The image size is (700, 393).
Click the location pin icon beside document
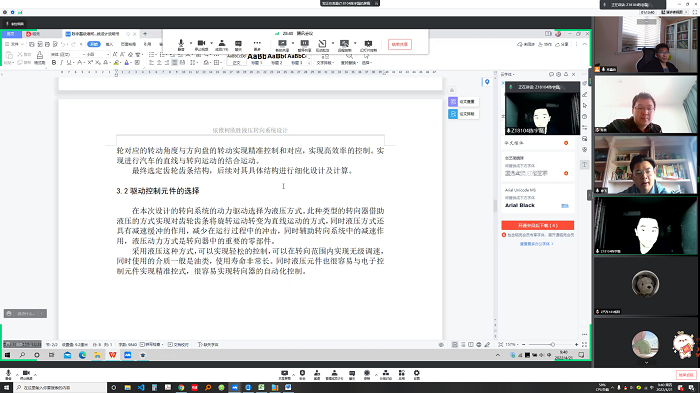(487, 82)
